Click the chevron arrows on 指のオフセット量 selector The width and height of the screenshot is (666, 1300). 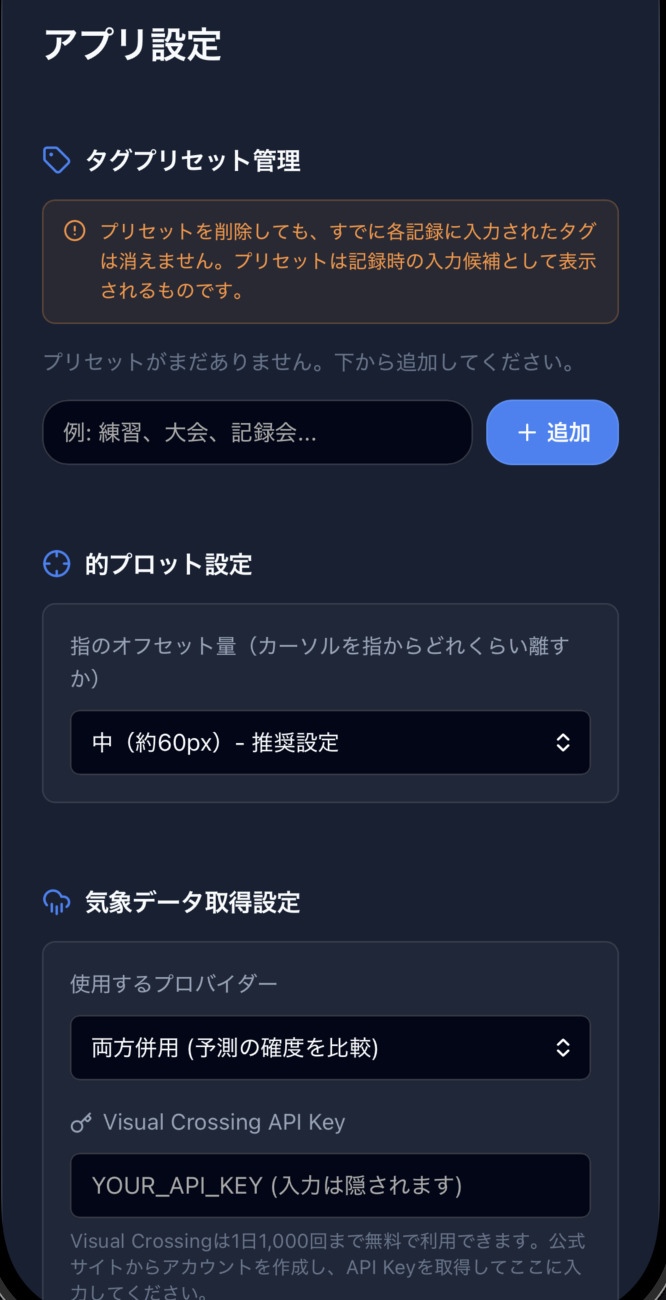tap(563, 742)
